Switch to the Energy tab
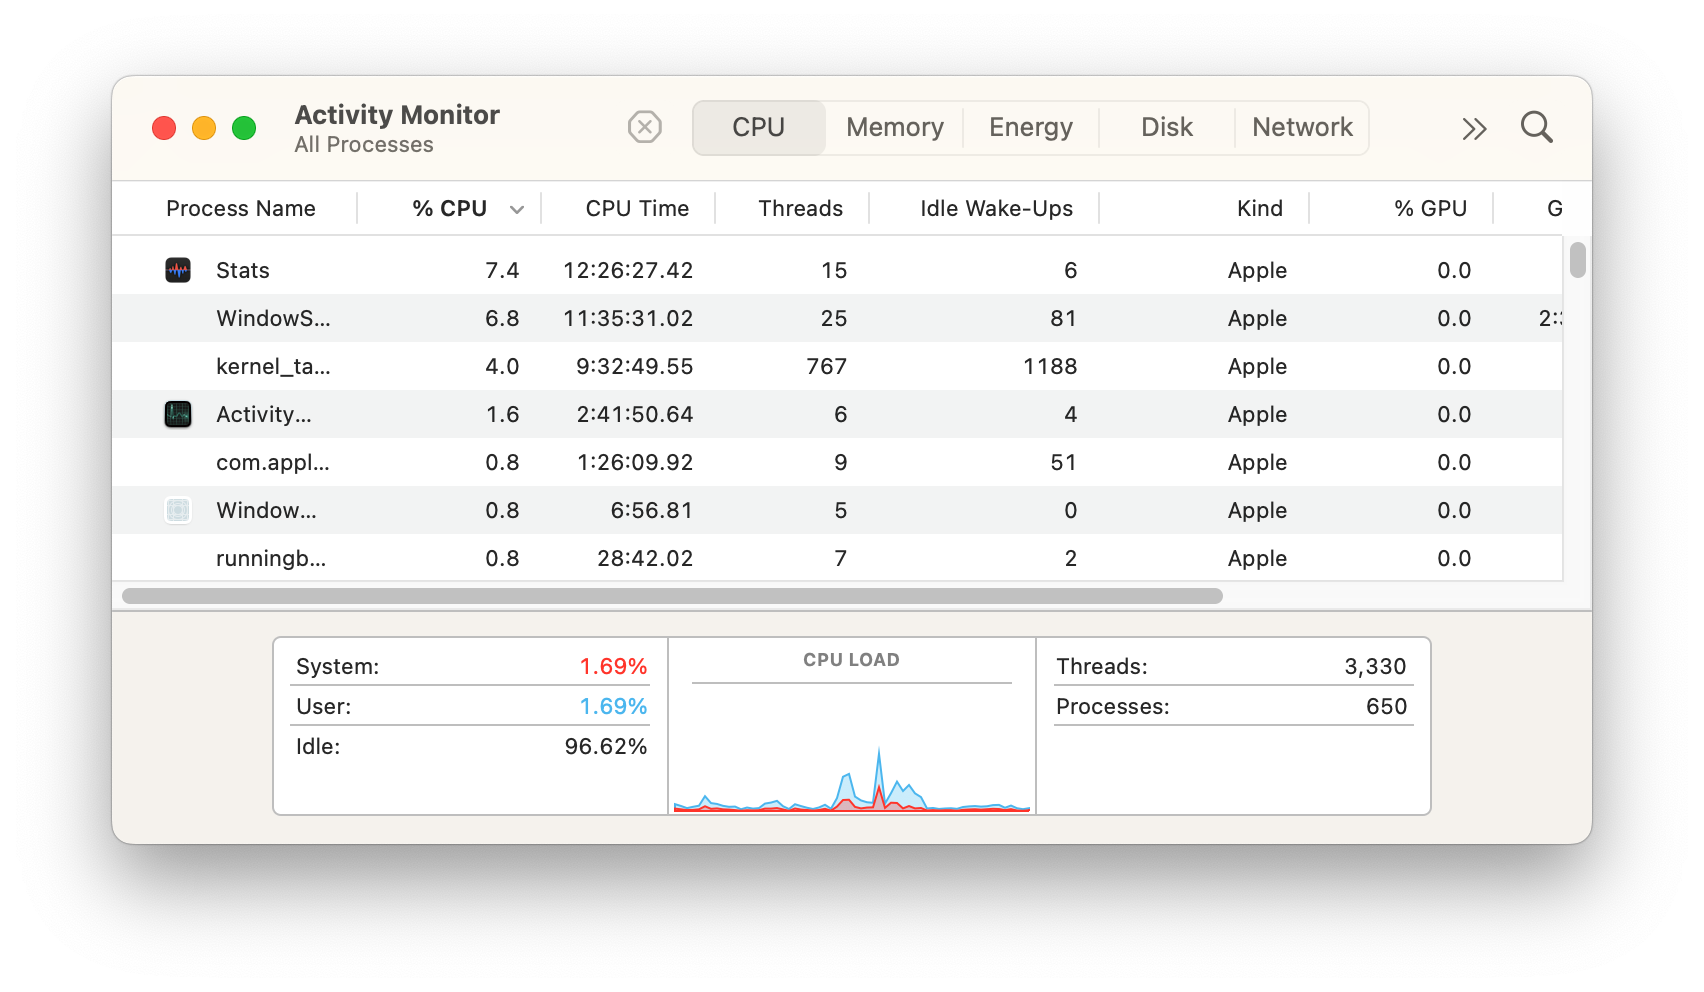Viewport: 1704px width, 992px height. pos(1031,128)
